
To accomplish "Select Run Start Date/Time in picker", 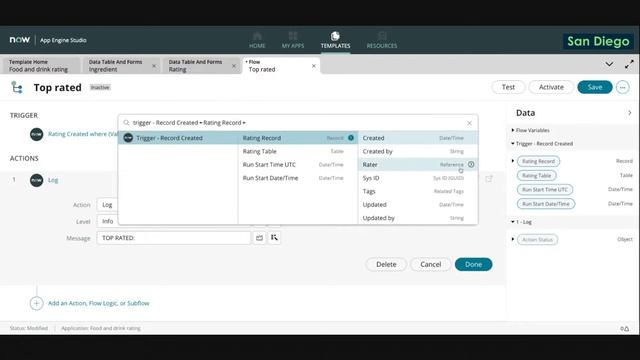I will coord(298,178).
